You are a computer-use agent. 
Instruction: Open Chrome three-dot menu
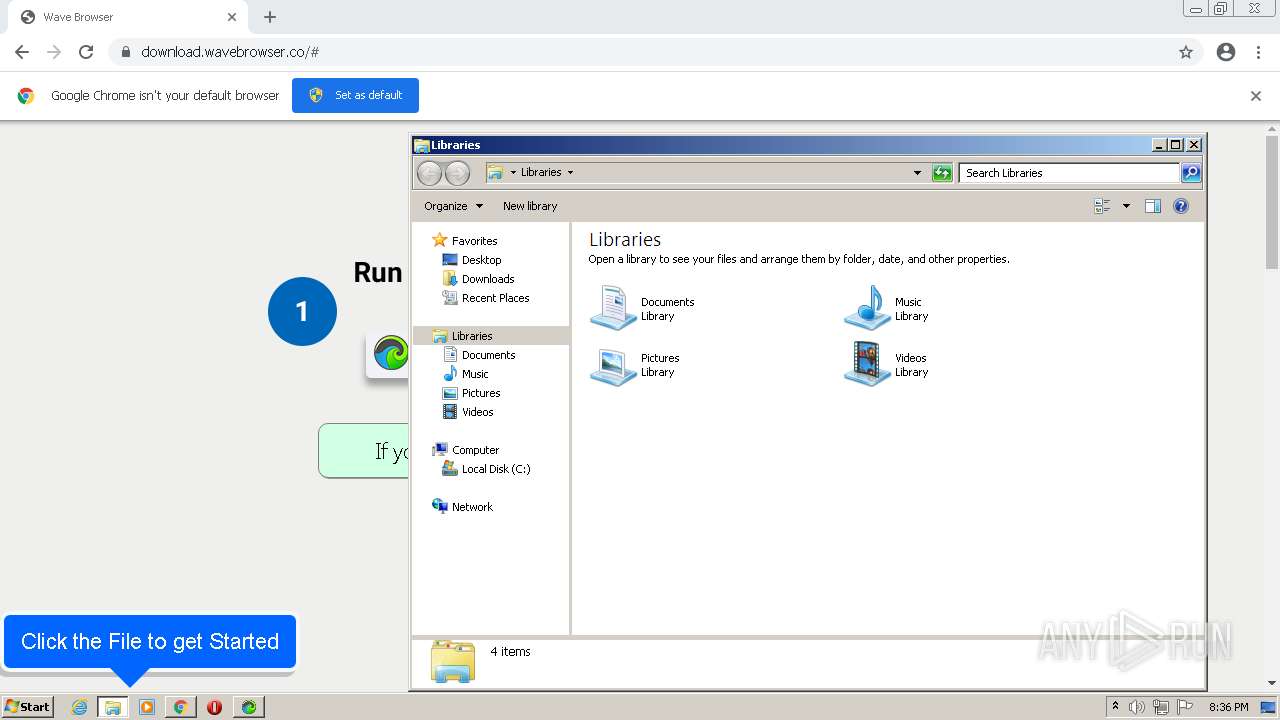tap(1258, 52)
